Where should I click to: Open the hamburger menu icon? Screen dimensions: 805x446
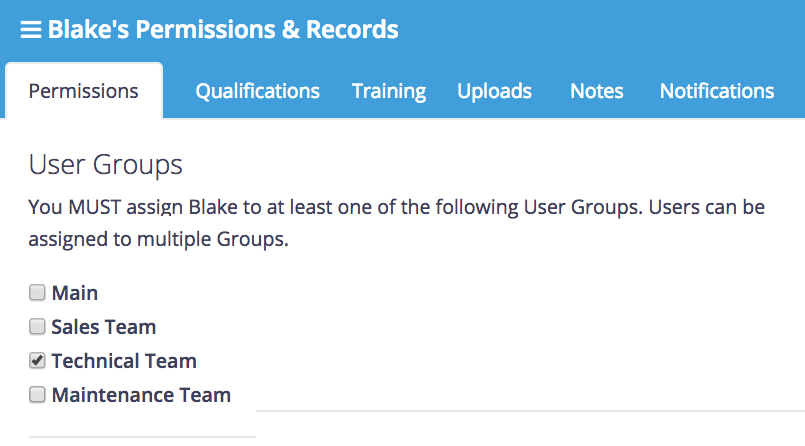(x=31, y=31)
